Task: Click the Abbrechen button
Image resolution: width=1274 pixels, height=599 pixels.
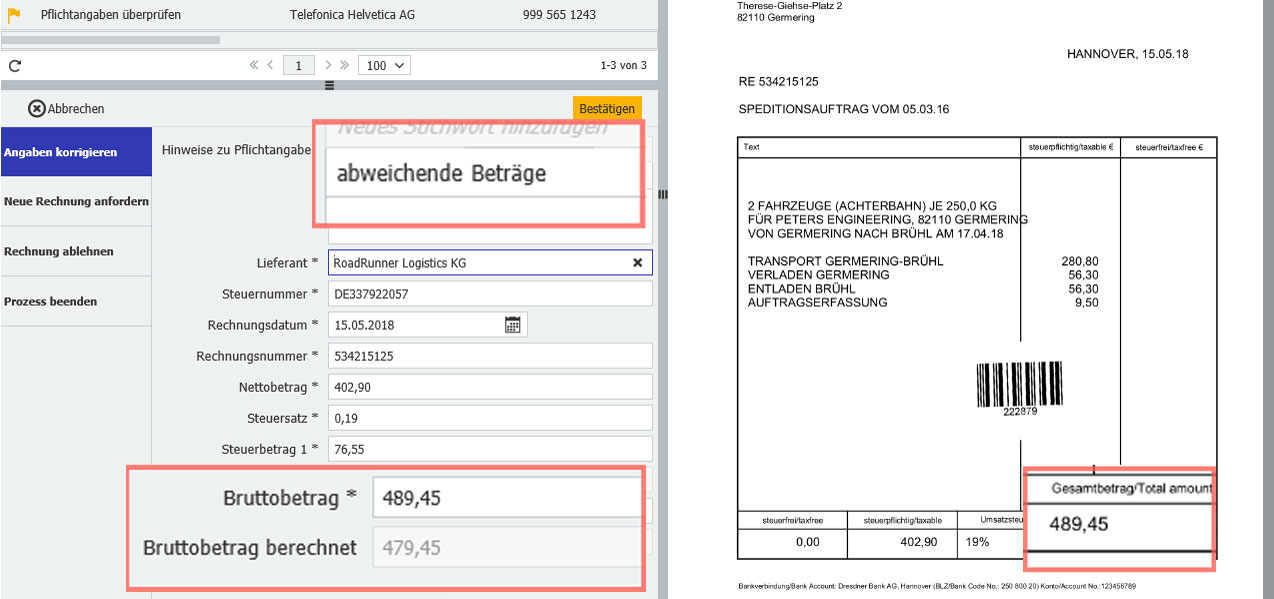Action: [x=66, y=109]
